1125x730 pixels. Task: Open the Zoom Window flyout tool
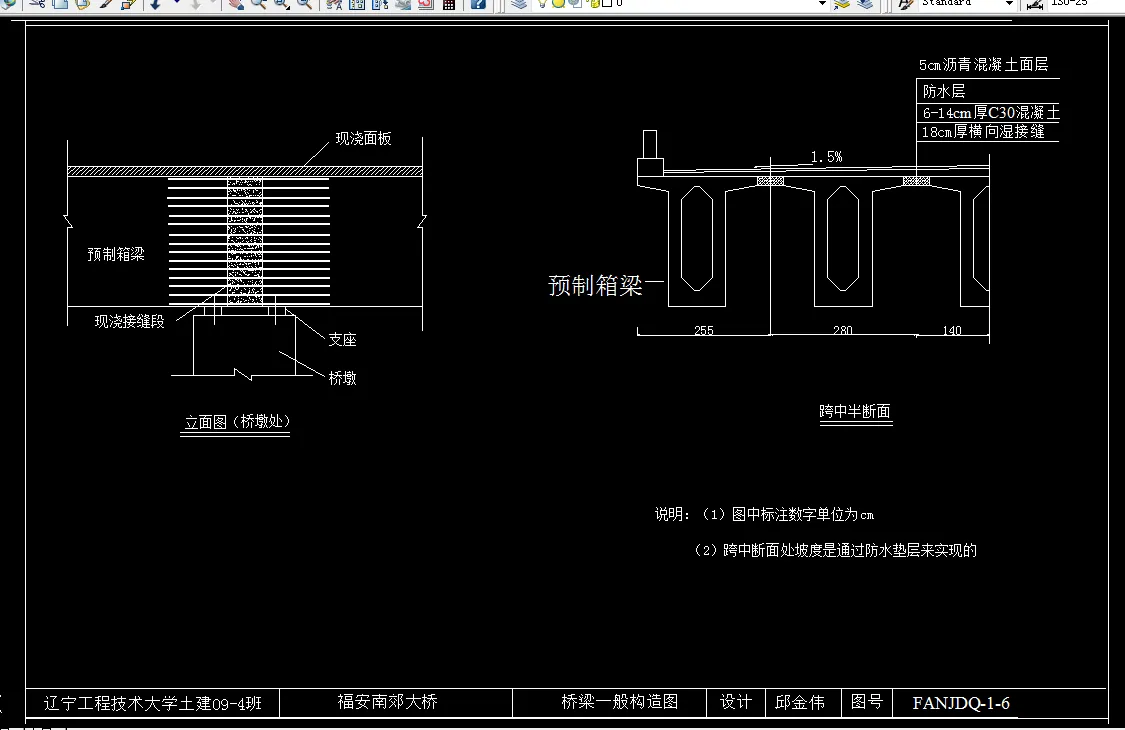(281, 4)
